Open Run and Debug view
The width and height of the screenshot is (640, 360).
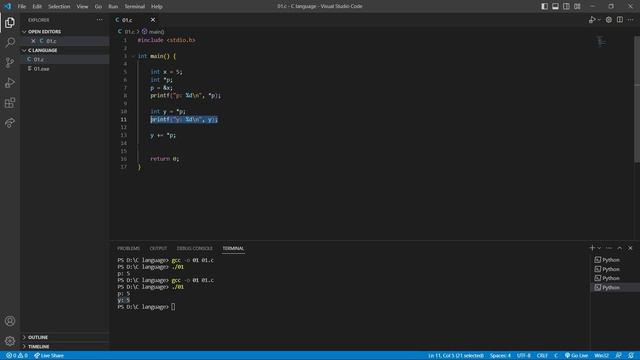(x=10, y=82)
